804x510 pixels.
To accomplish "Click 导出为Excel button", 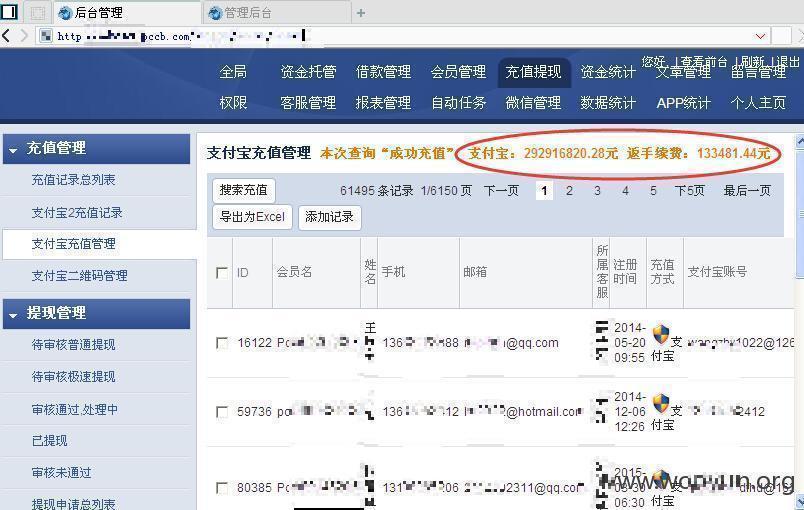I will 252,217.
